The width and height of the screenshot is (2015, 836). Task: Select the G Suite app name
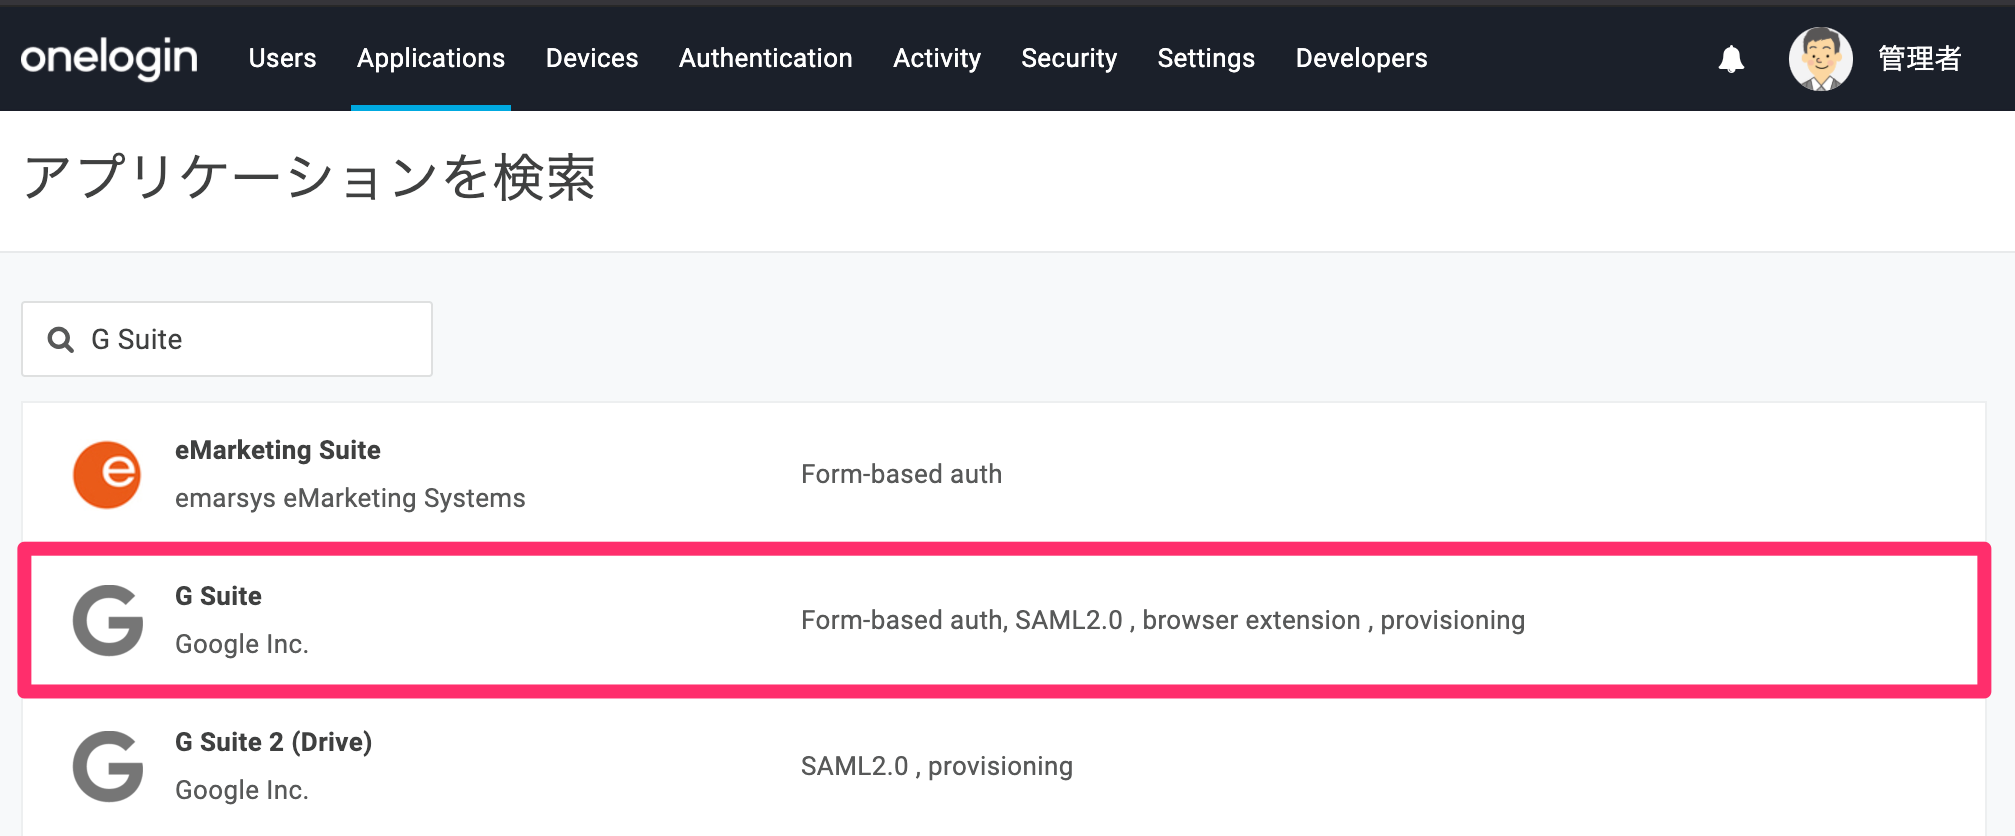pos(218,596)
